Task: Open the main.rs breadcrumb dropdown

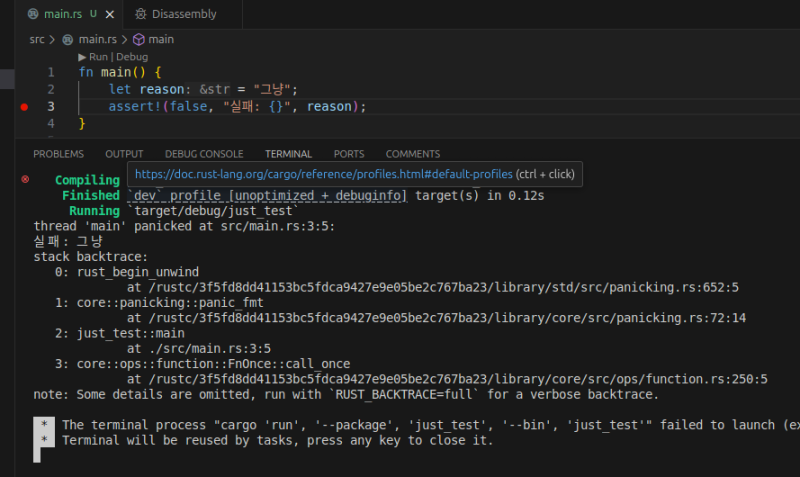Action: 98,39
